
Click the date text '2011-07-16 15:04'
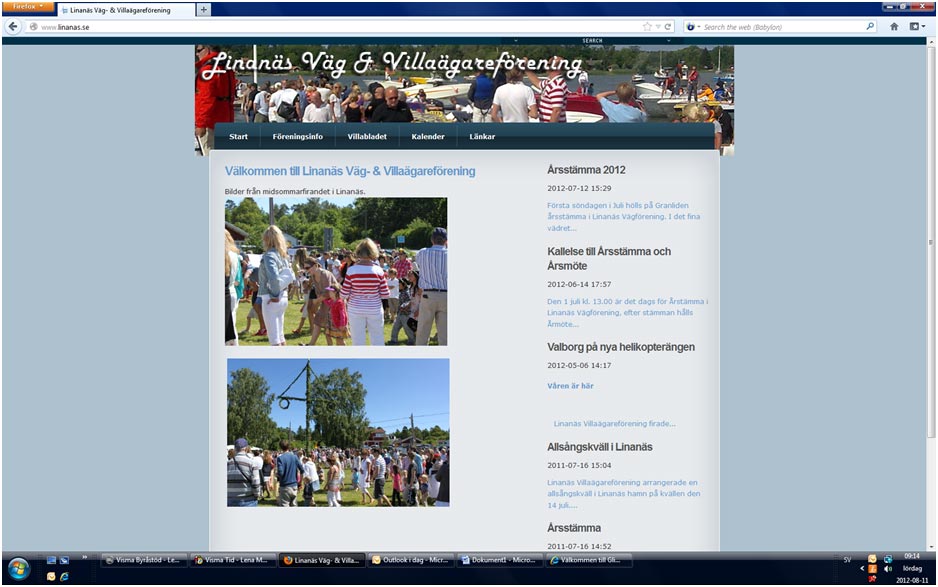coord(579,465)
